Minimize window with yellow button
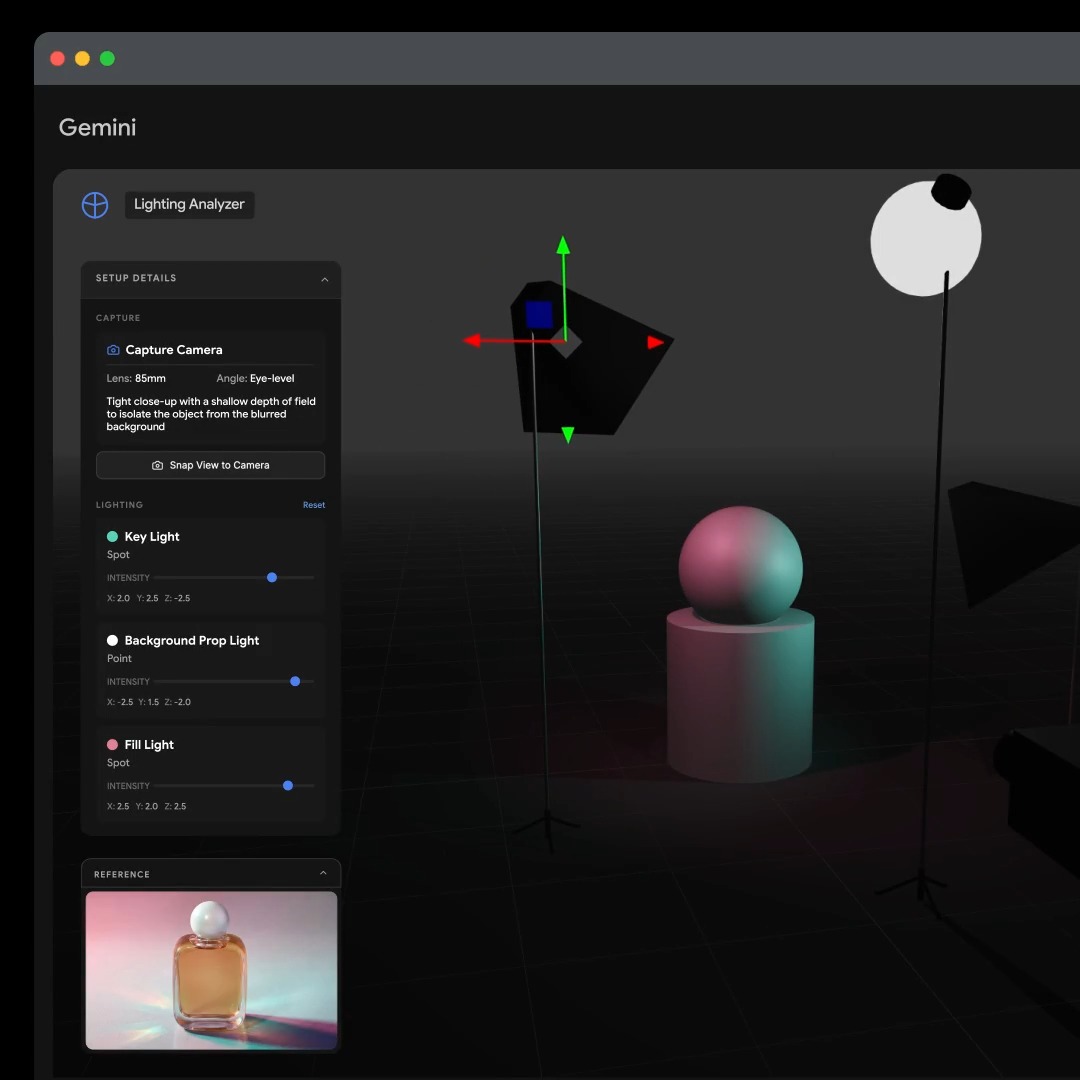Image resolution: width=1080 pixels, height=1080 pixels. click(x=83, y=59)
